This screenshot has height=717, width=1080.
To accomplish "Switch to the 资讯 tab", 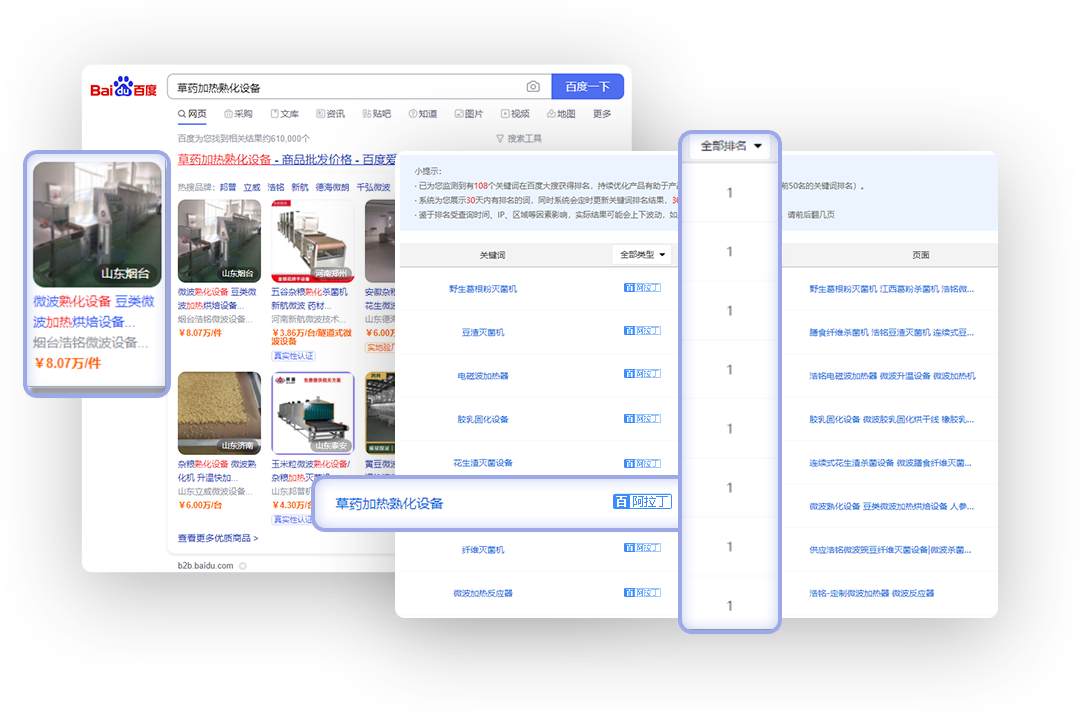I will [331, 114].
